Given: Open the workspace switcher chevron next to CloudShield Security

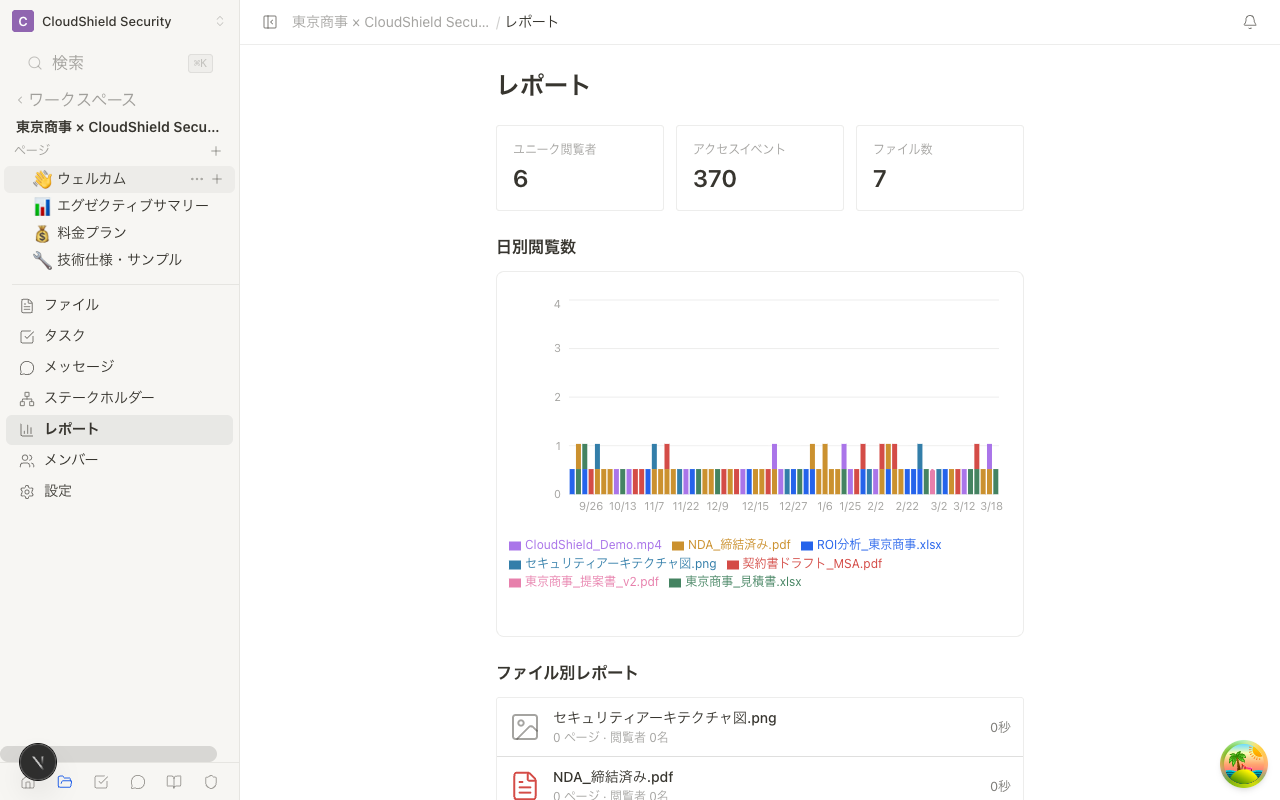Looking at the screenshot, I should (220, 20).
